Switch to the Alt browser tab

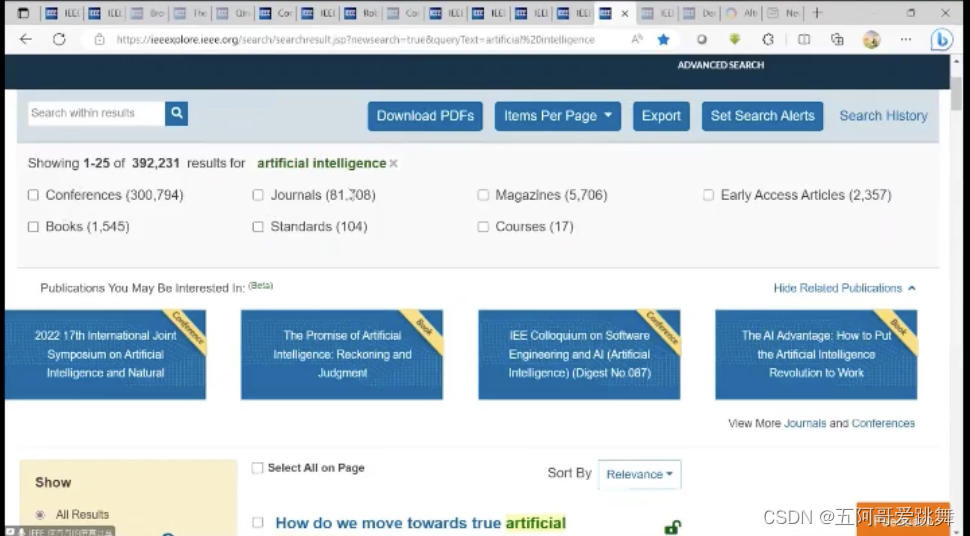[x=741, y=13]
